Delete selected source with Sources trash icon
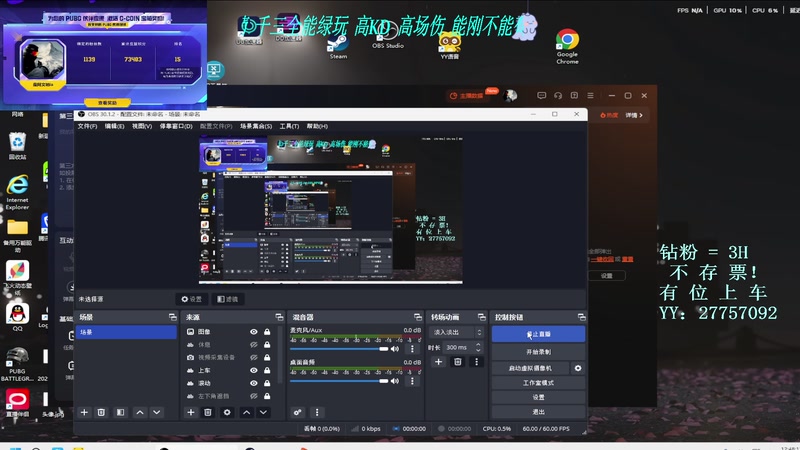 [x=208, y=412]
